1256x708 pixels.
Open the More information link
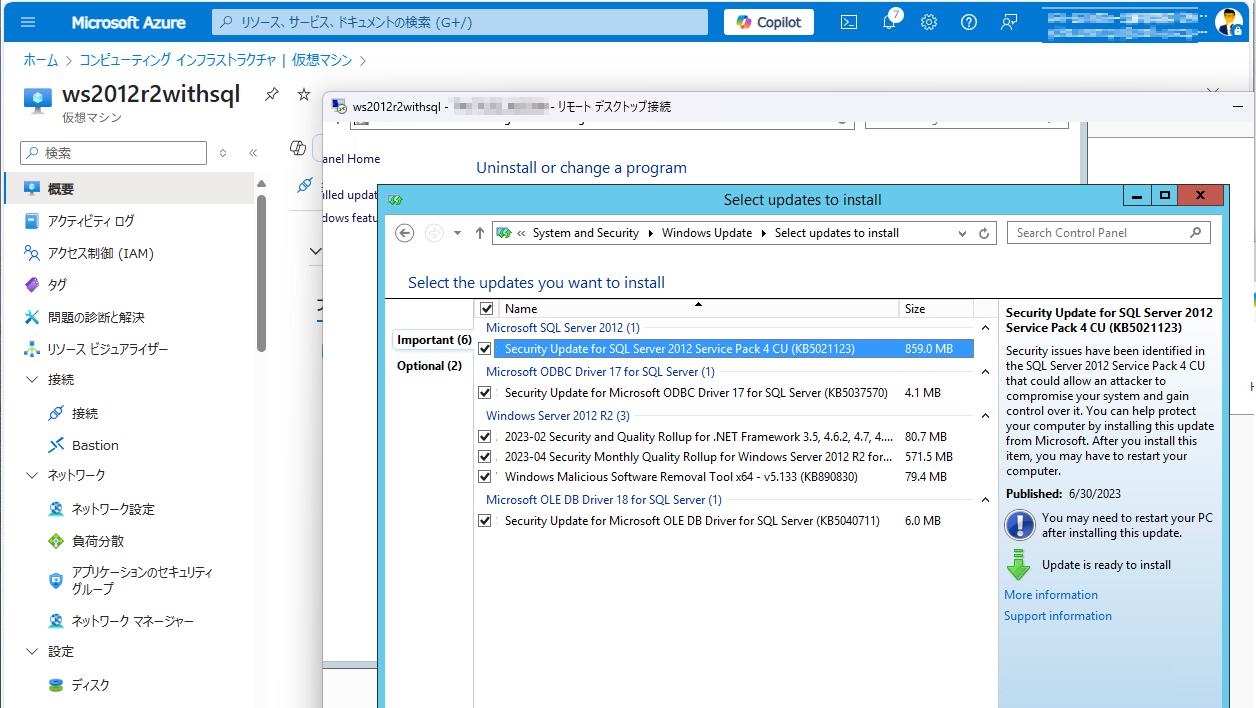pyautogui.click(x=1050, y=594)
